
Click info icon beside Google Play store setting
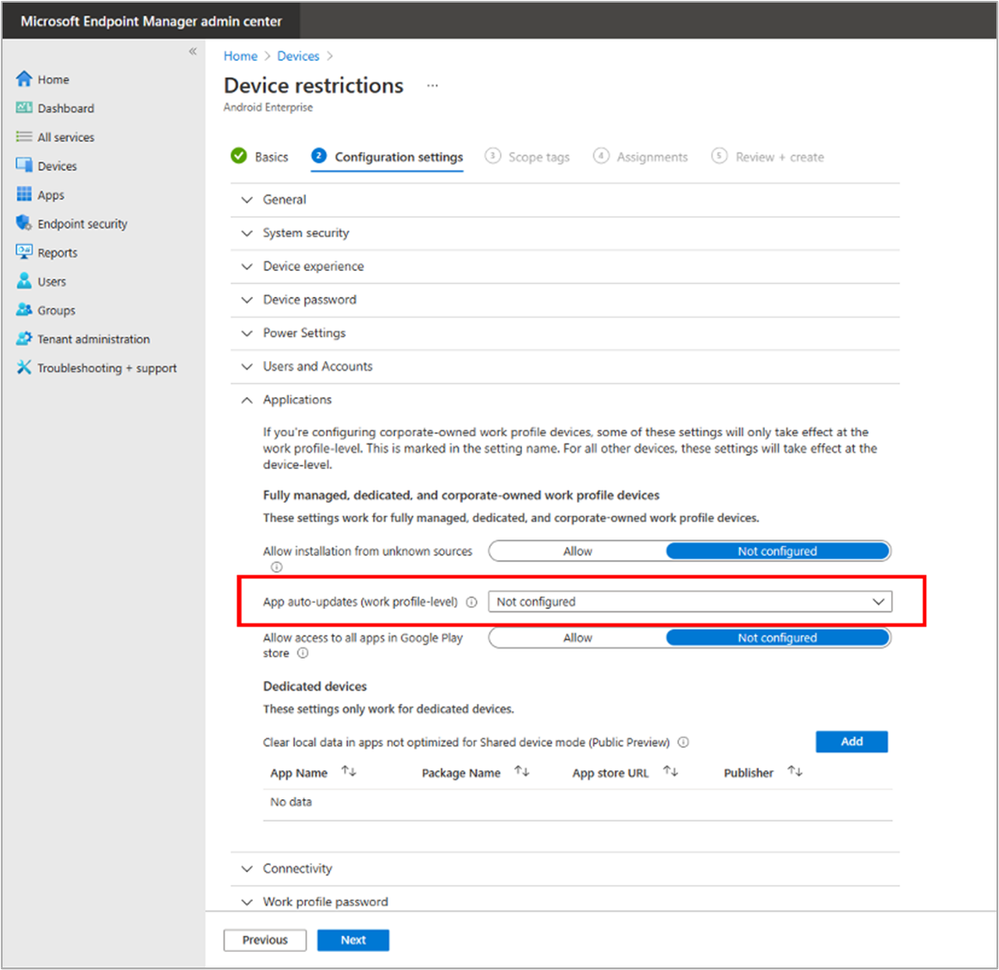click(x=303, y=653)
